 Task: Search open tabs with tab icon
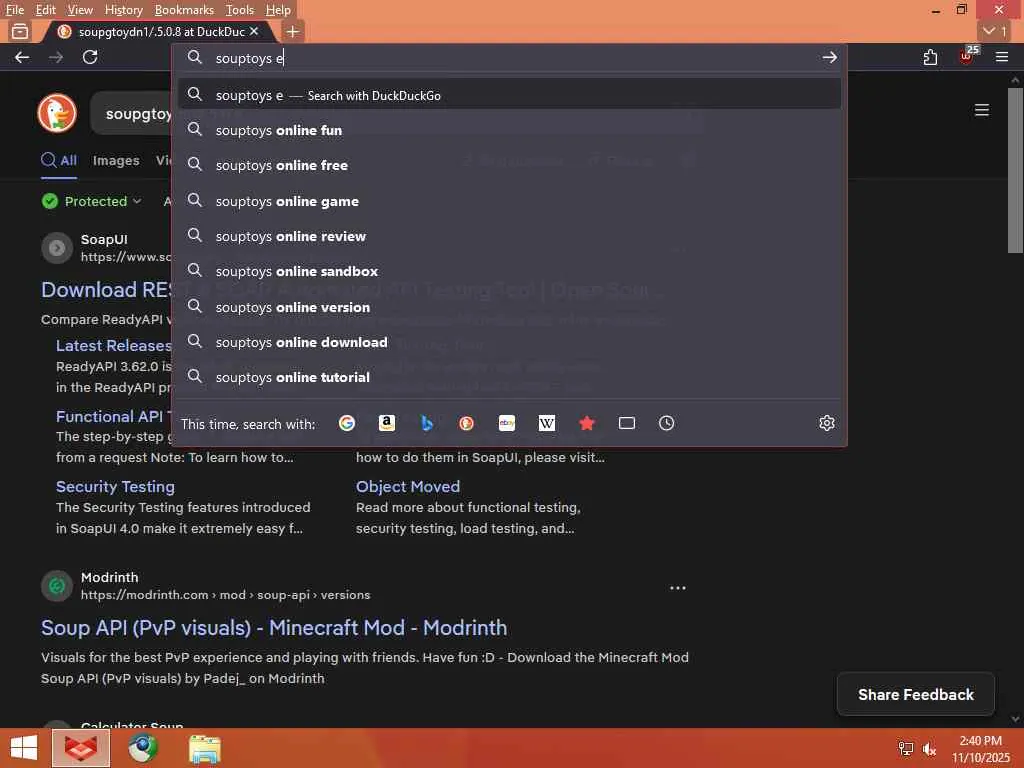pos(627,423)
